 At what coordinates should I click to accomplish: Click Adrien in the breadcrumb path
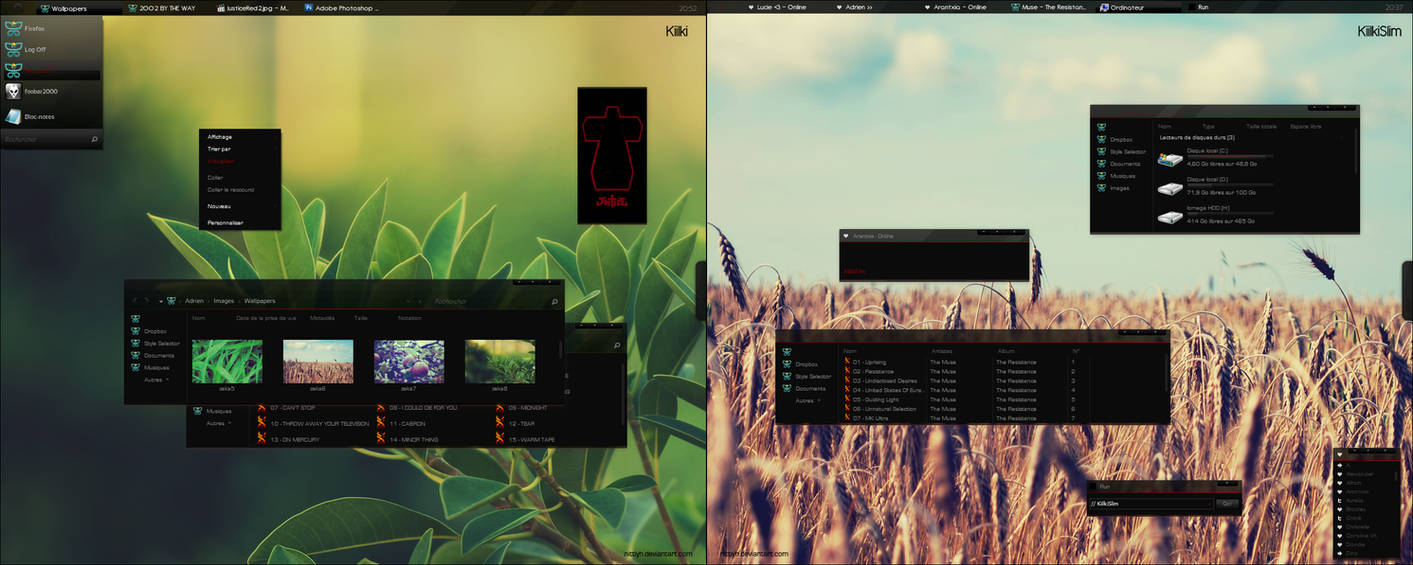coord(194,301)
